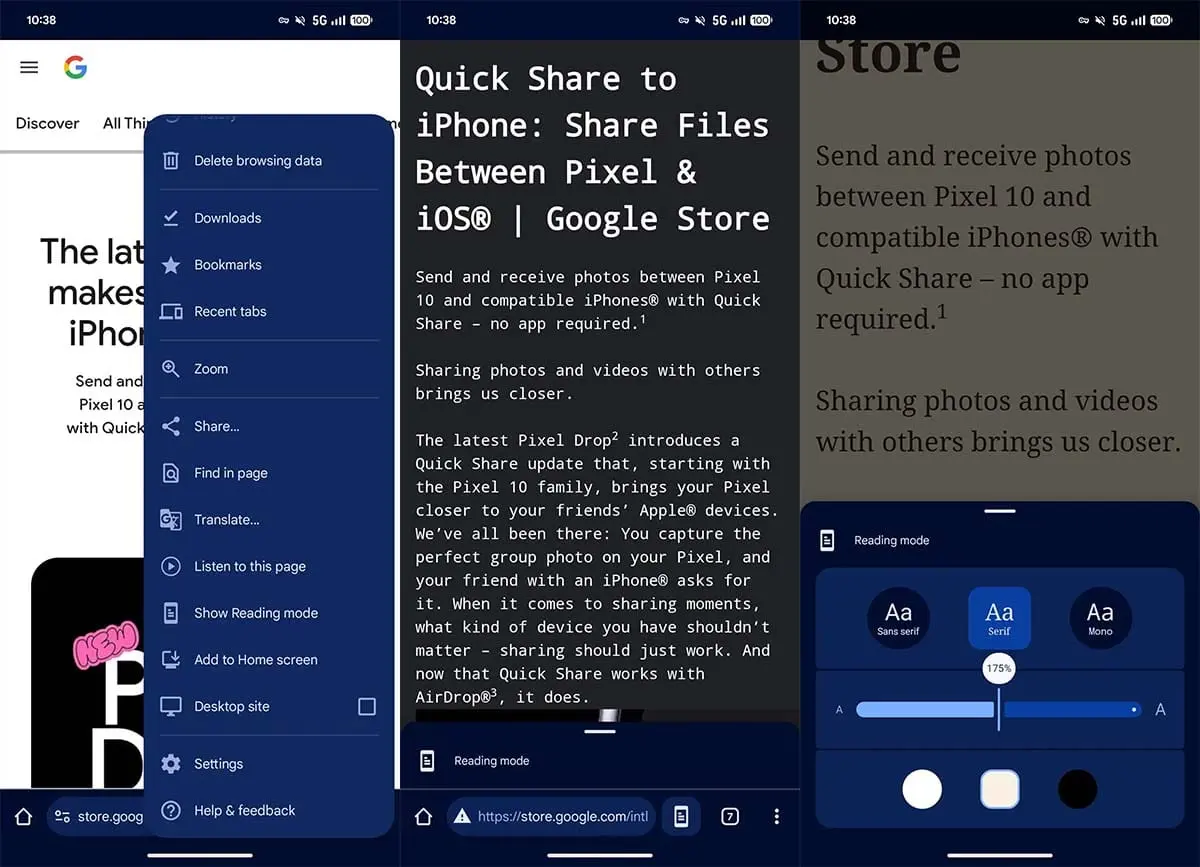Select the sepia background color swatch
The image size is (1200, 867).
[999, 789]
